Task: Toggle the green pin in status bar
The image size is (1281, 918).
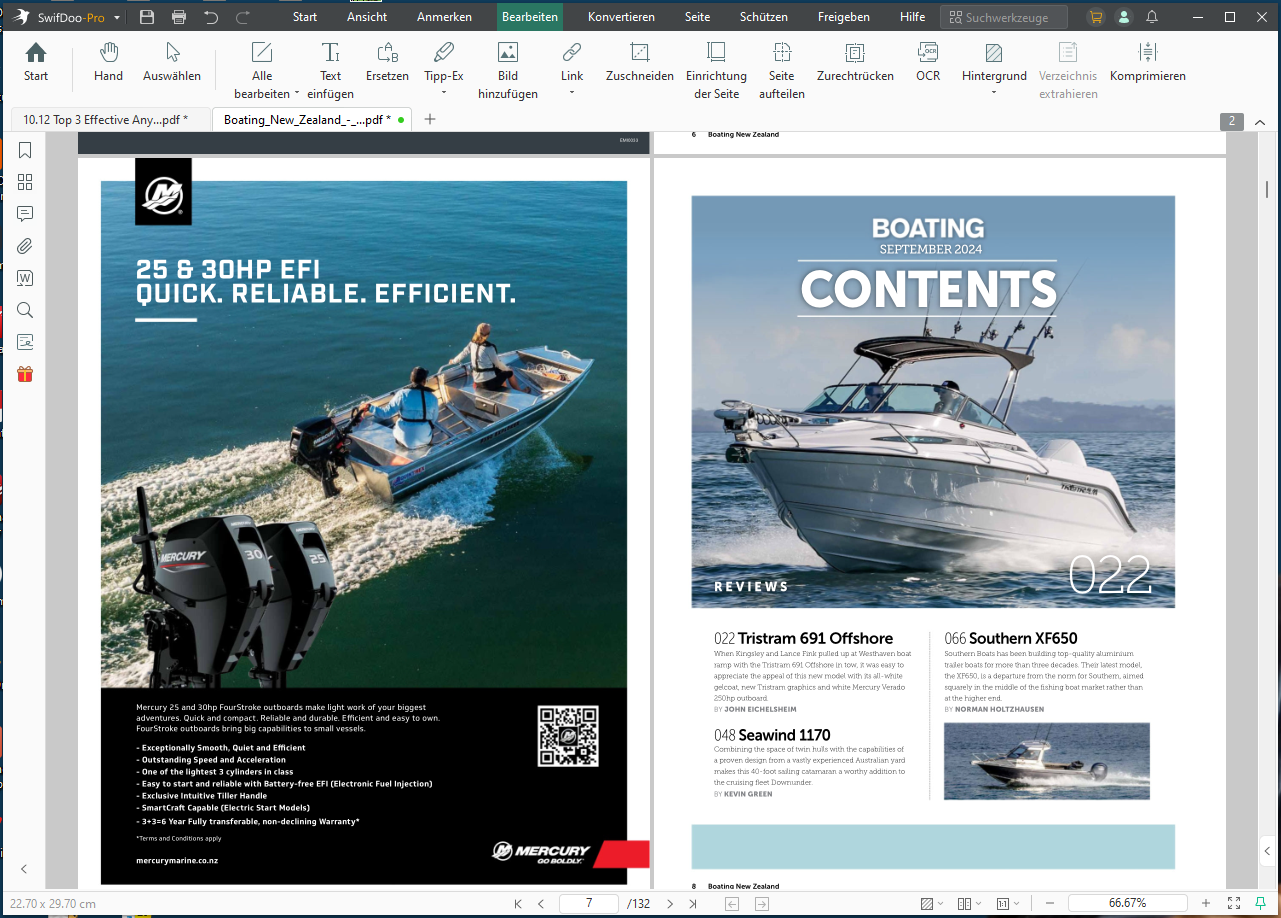Action: click(x=1261, y=903)
